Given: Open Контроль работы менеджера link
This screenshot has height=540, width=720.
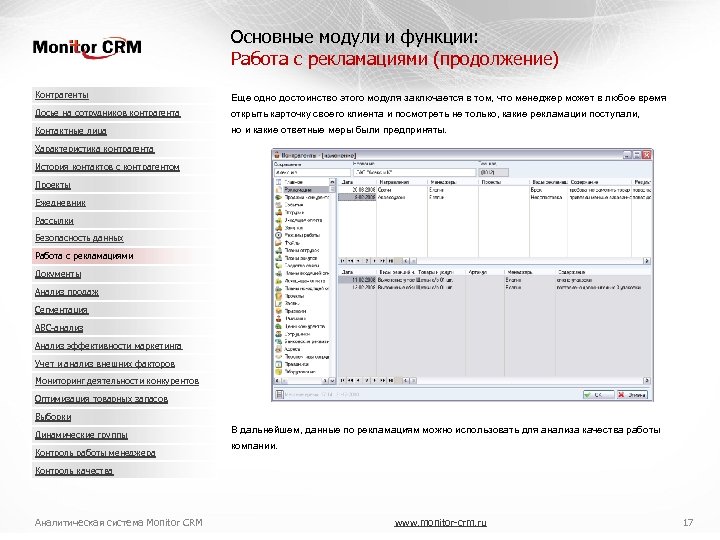Looking at the screenshot, I should click(95, 453).
